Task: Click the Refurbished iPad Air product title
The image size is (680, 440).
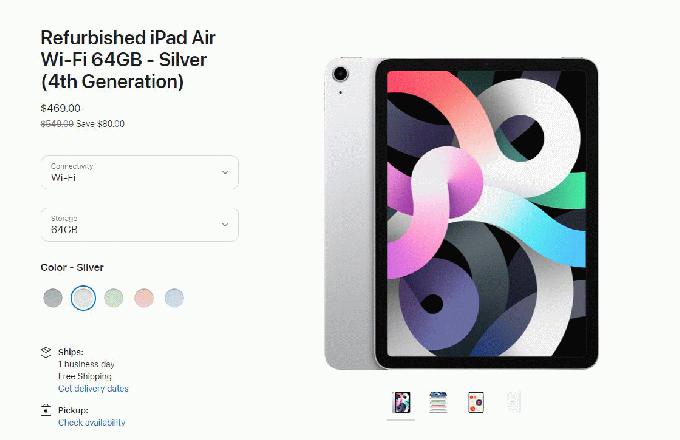Action: [x=128, y=60]
